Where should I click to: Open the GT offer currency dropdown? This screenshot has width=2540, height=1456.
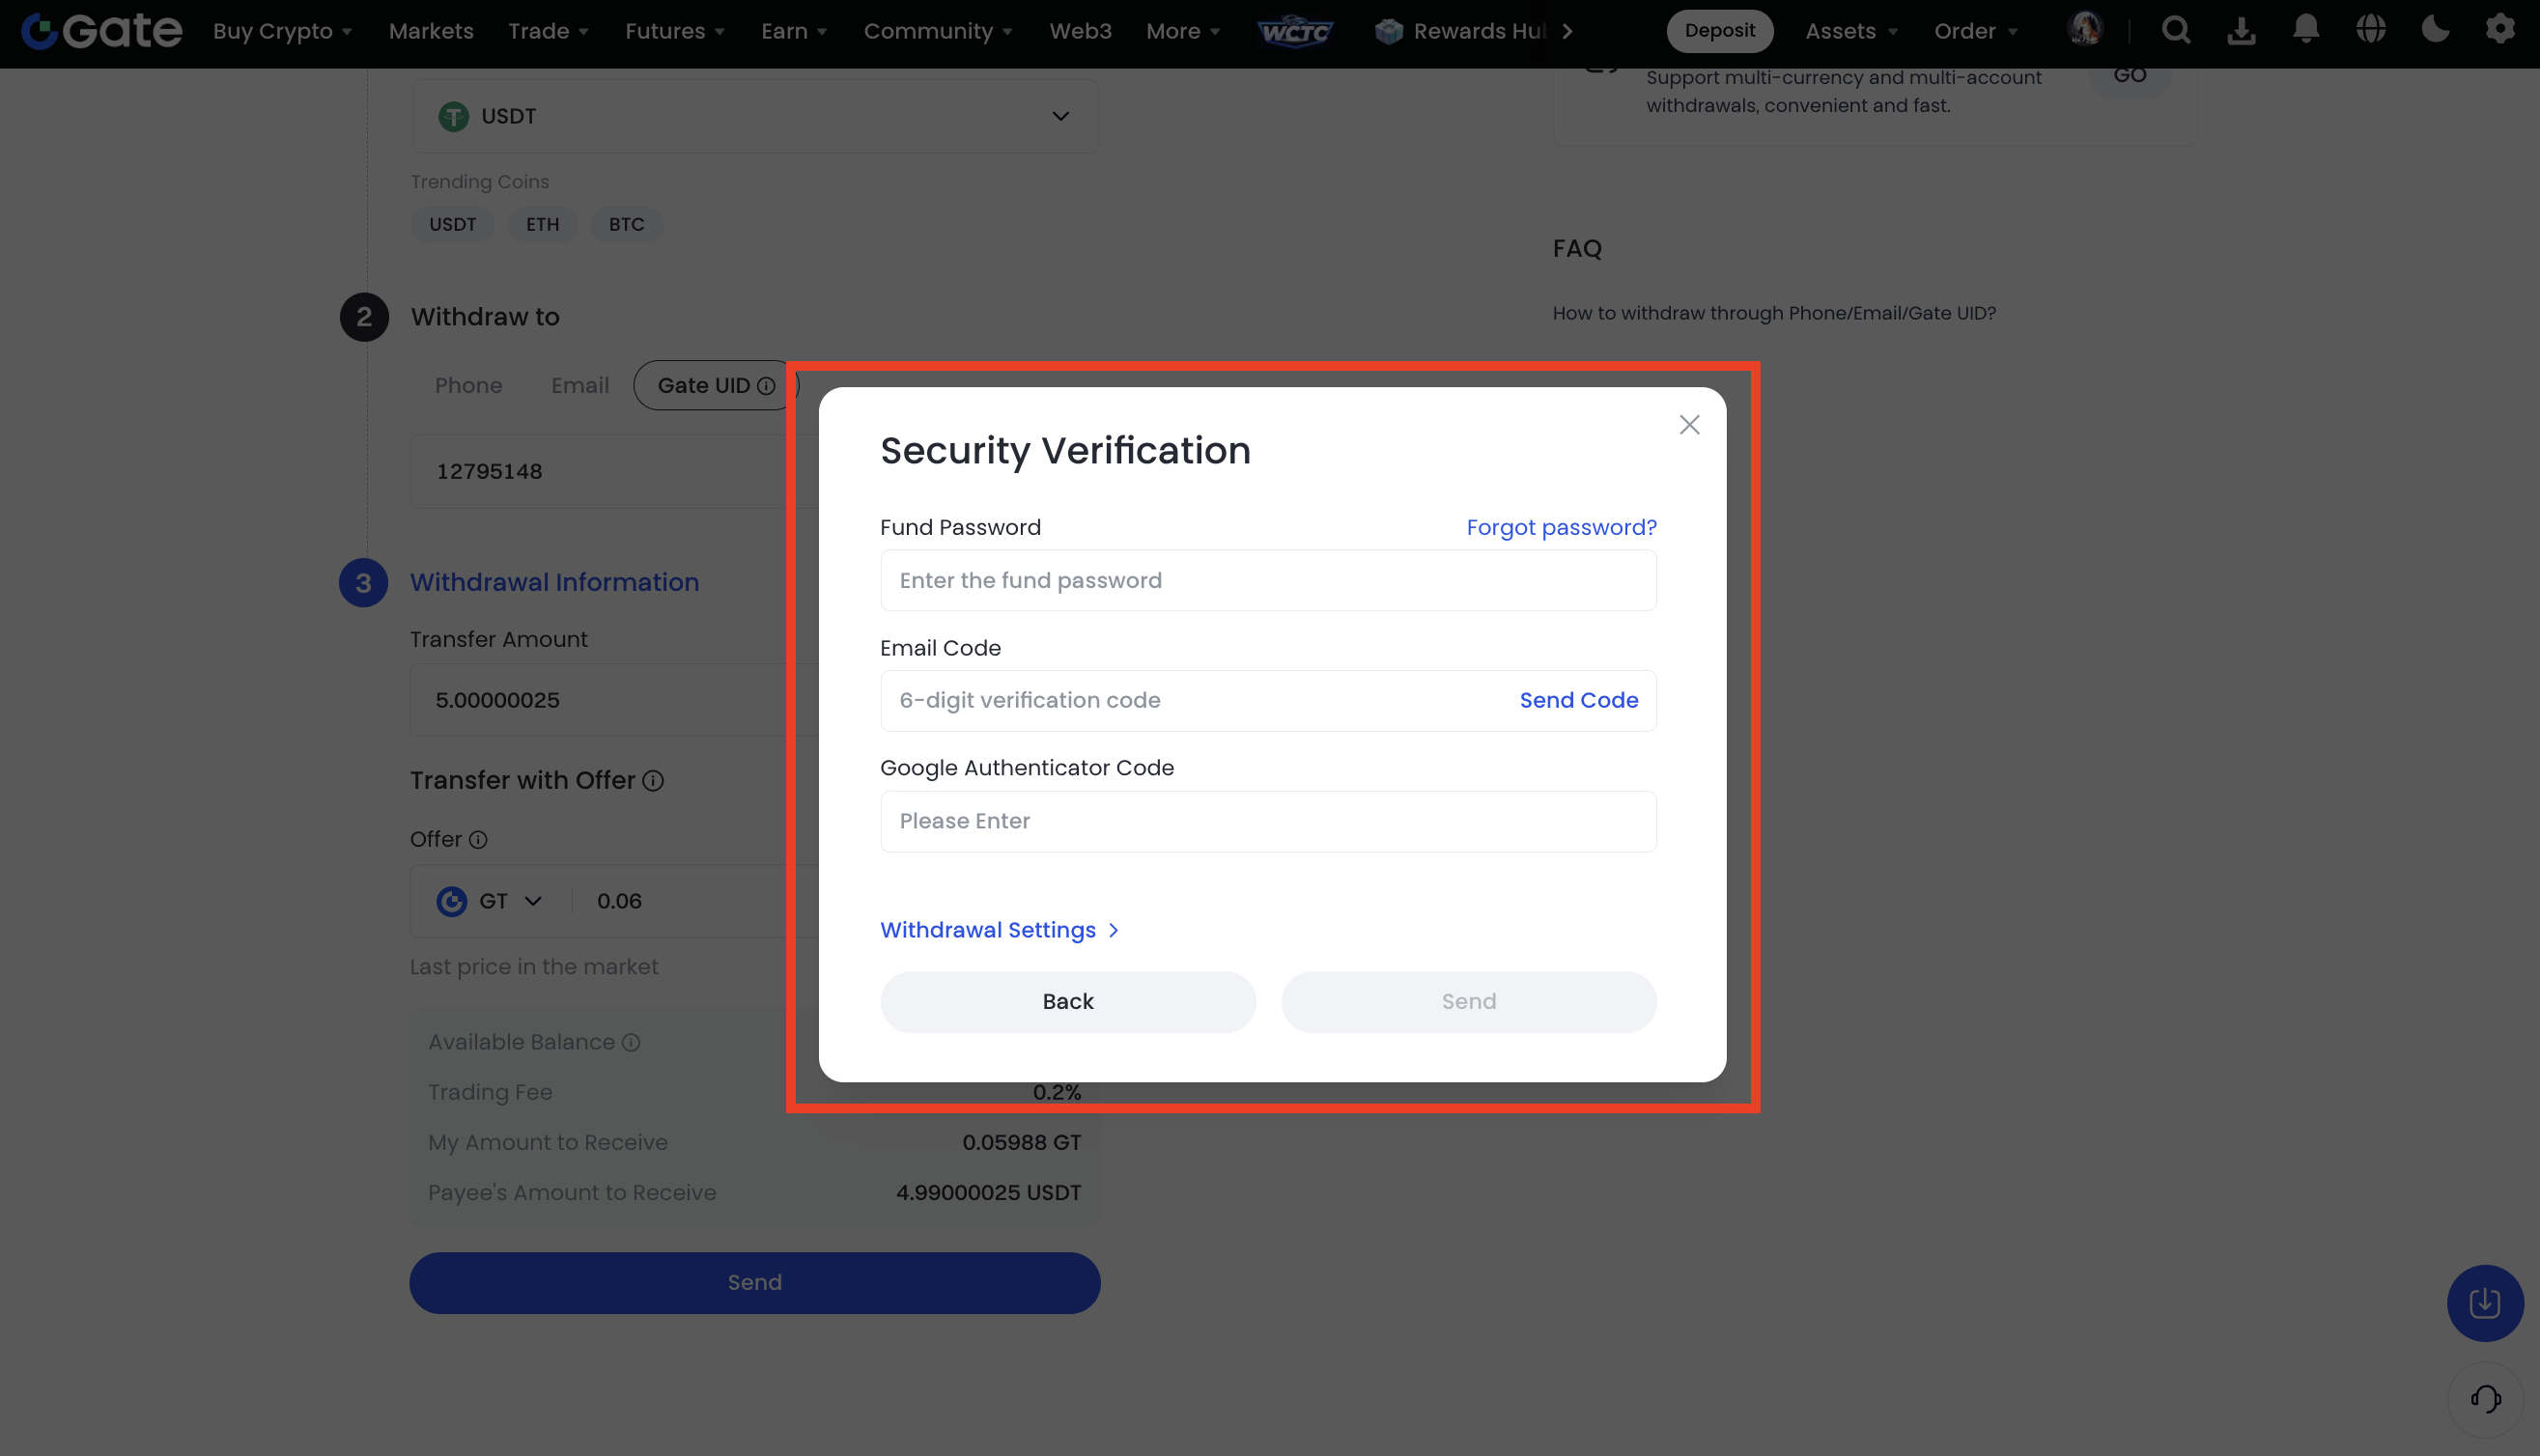click(491, 901)
